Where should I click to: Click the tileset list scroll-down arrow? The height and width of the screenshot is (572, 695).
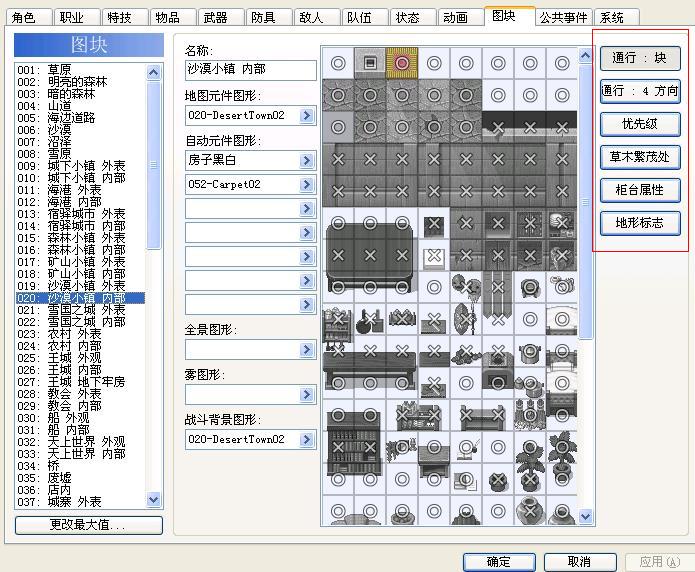(x=153, y=500)
